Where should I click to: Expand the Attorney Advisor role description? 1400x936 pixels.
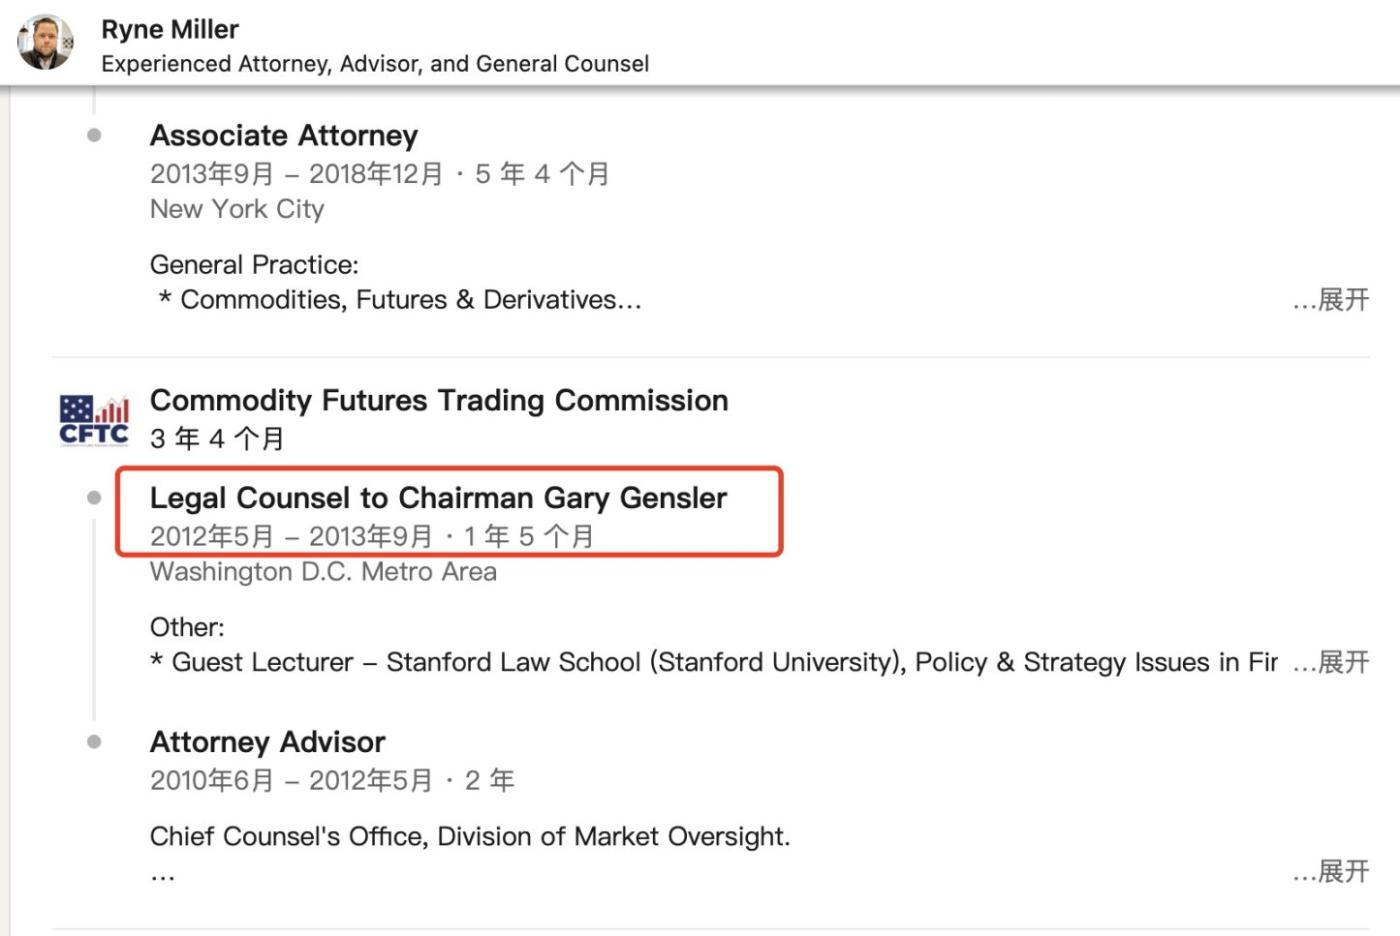pyautogui.click(x=1331, y=872)
